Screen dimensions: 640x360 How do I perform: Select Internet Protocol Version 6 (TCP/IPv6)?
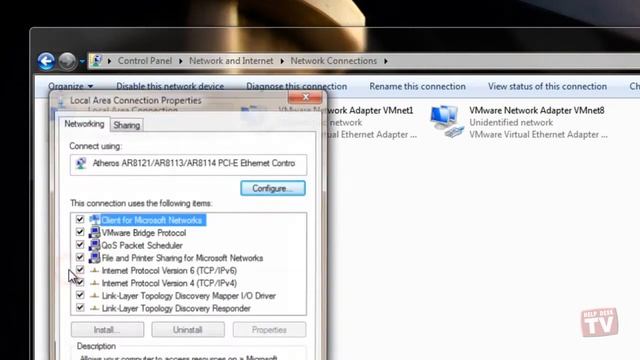coord(169,271)
